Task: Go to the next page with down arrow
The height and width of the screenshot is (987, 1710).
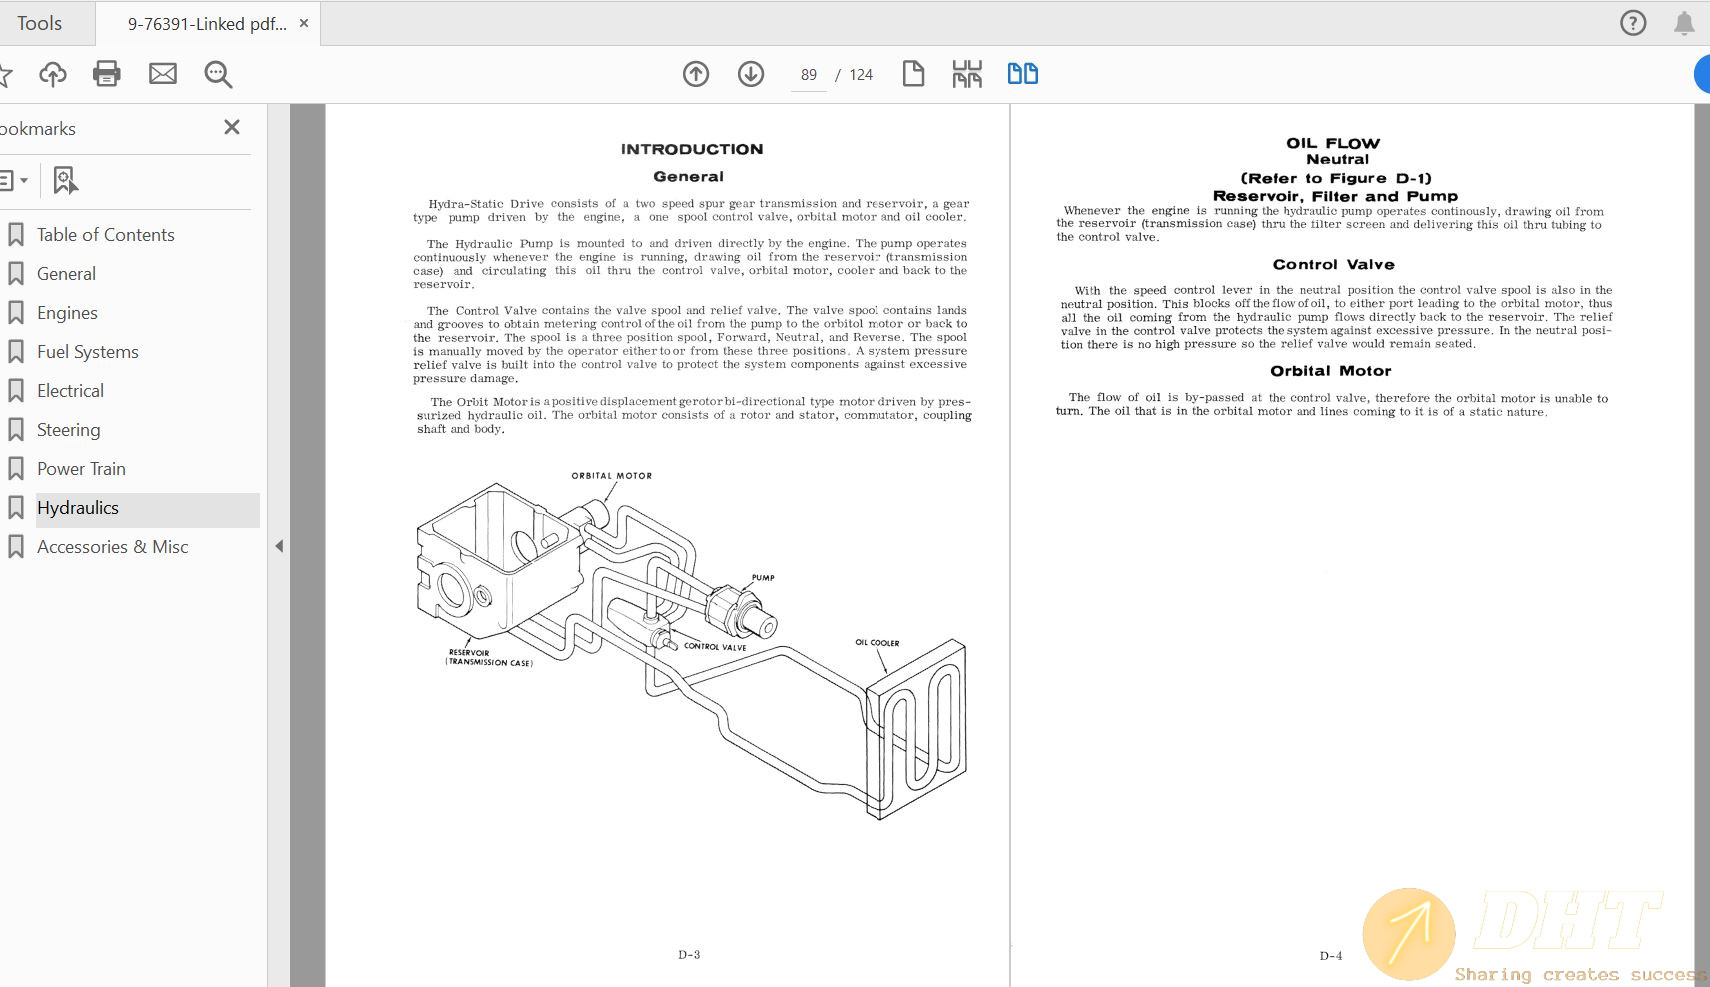Action: 750,74
